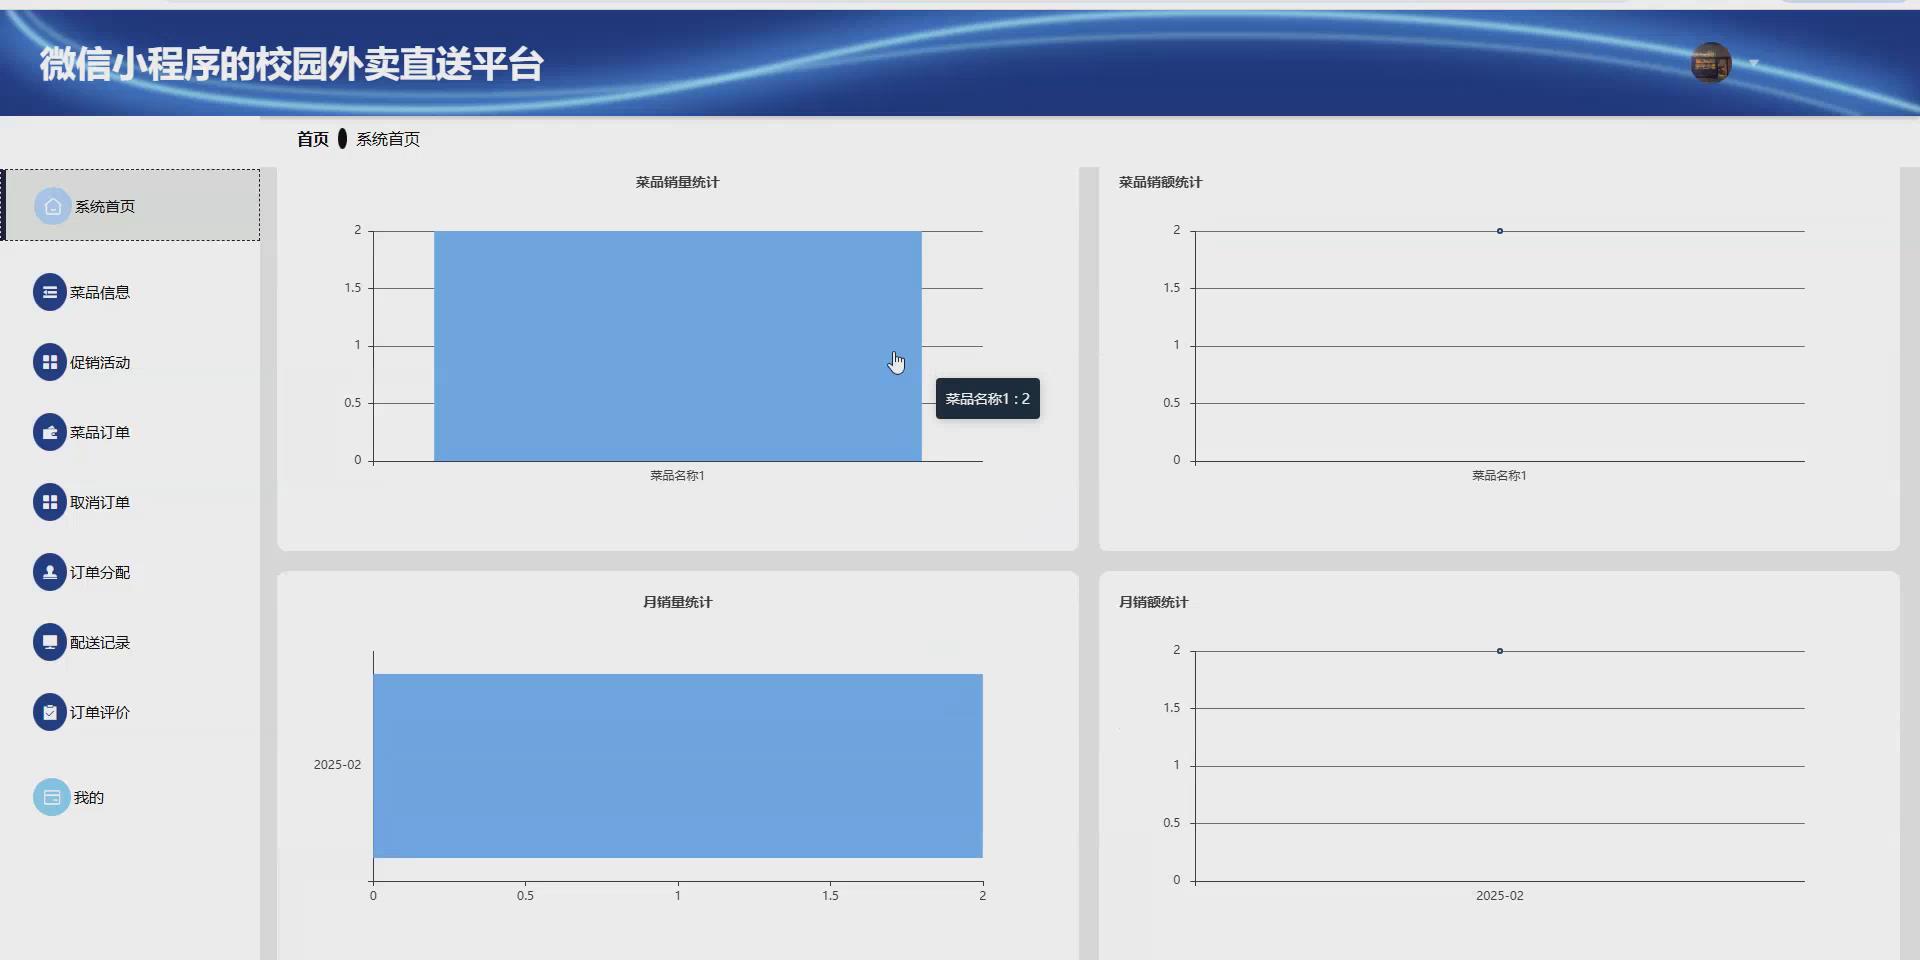Click the card icon beside 我的
This screenshot has width=1920, height=960.
[52, 797]
